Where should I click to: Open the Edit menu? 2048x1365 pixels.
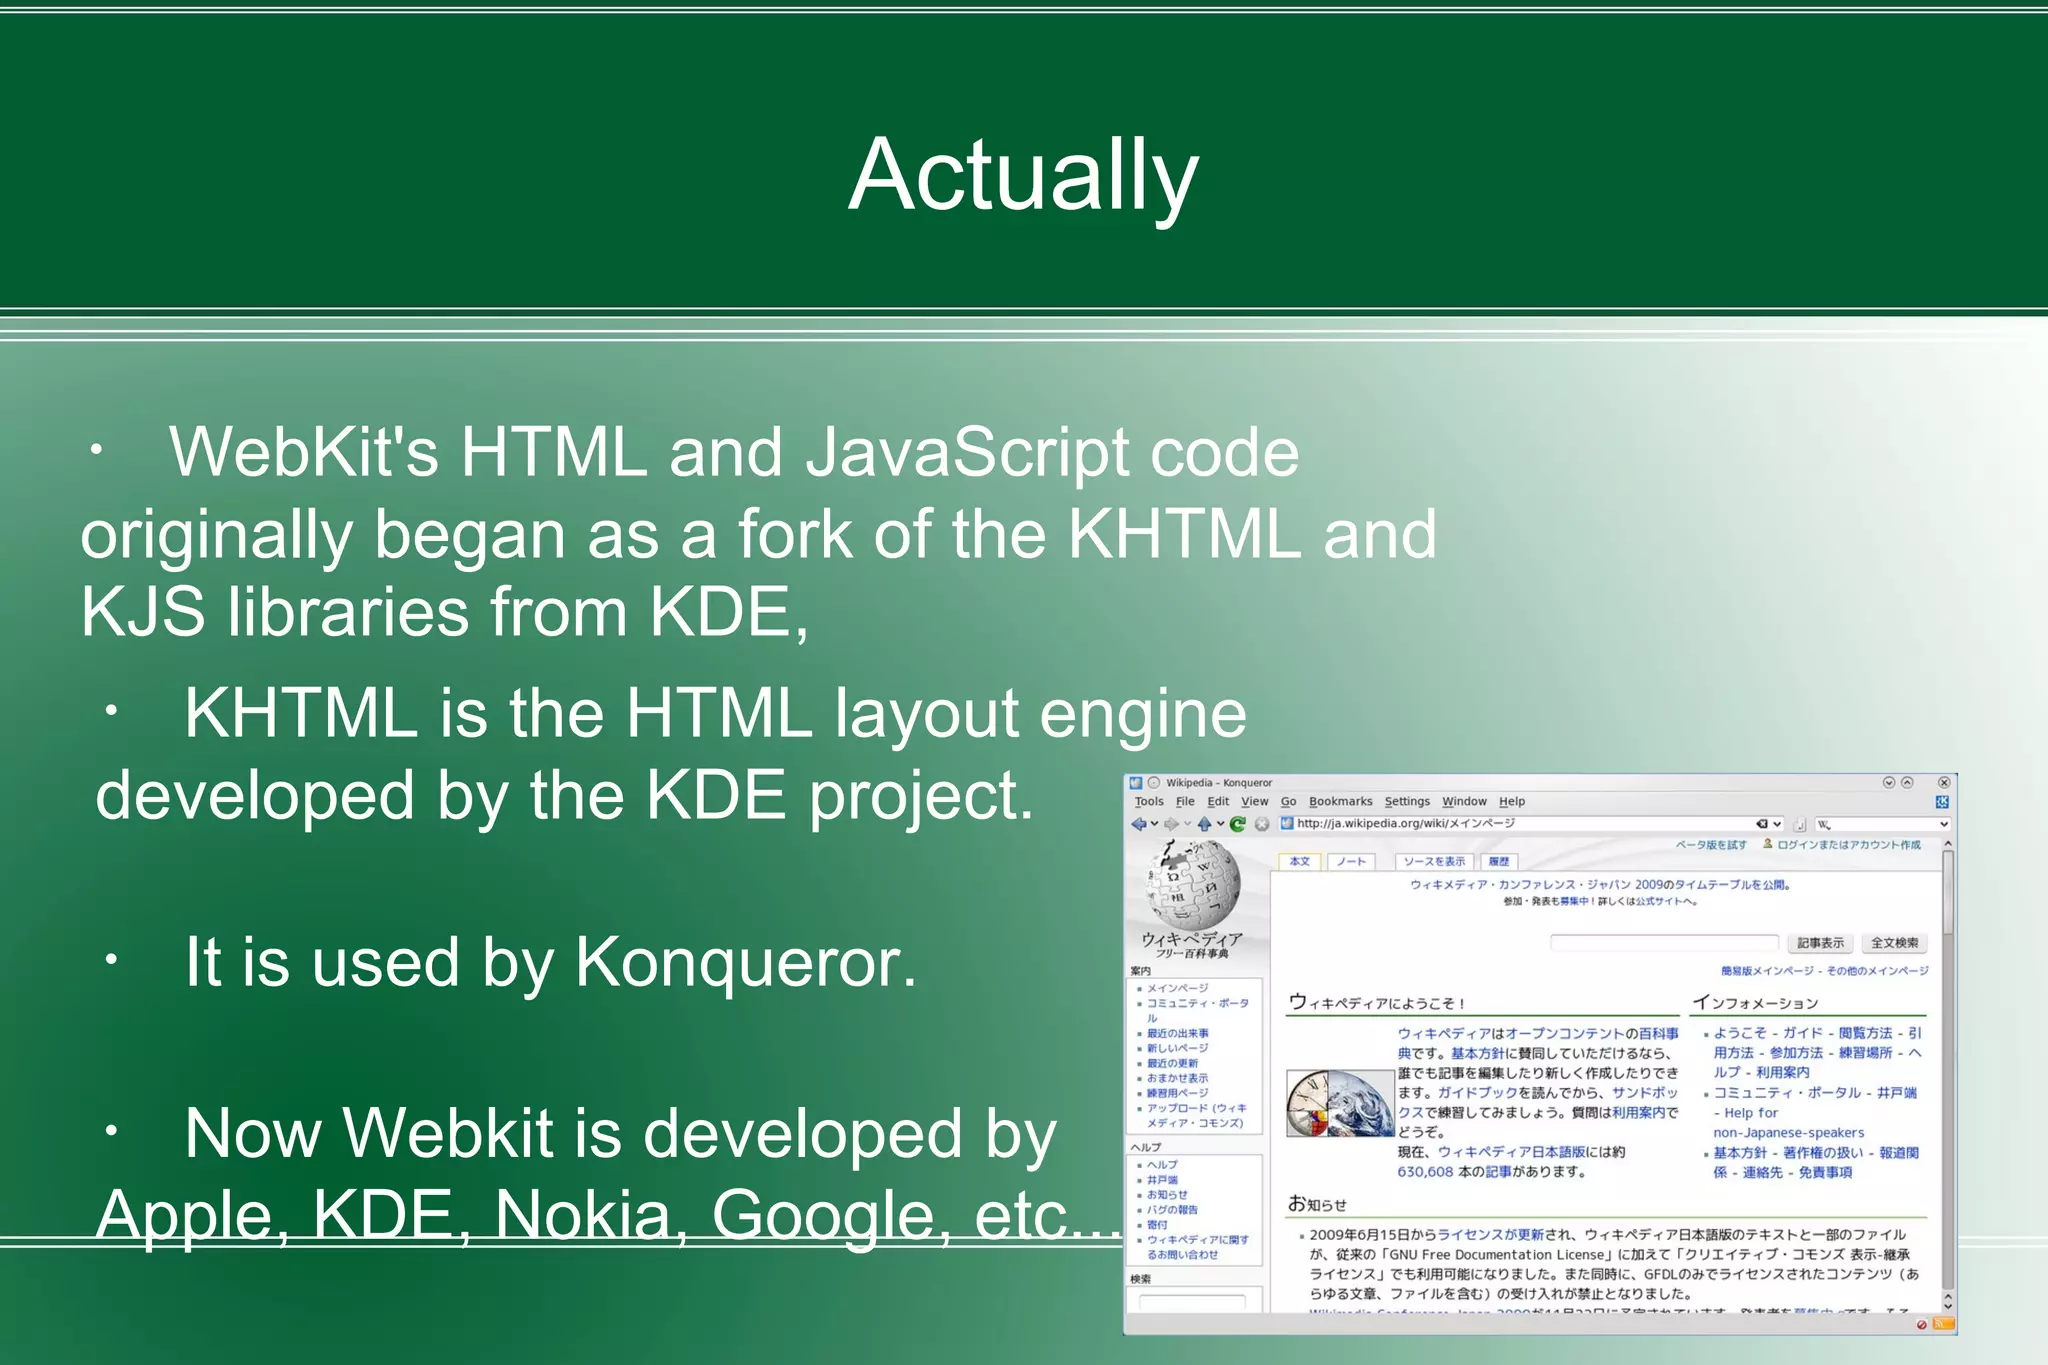[x=1218, y=802]
